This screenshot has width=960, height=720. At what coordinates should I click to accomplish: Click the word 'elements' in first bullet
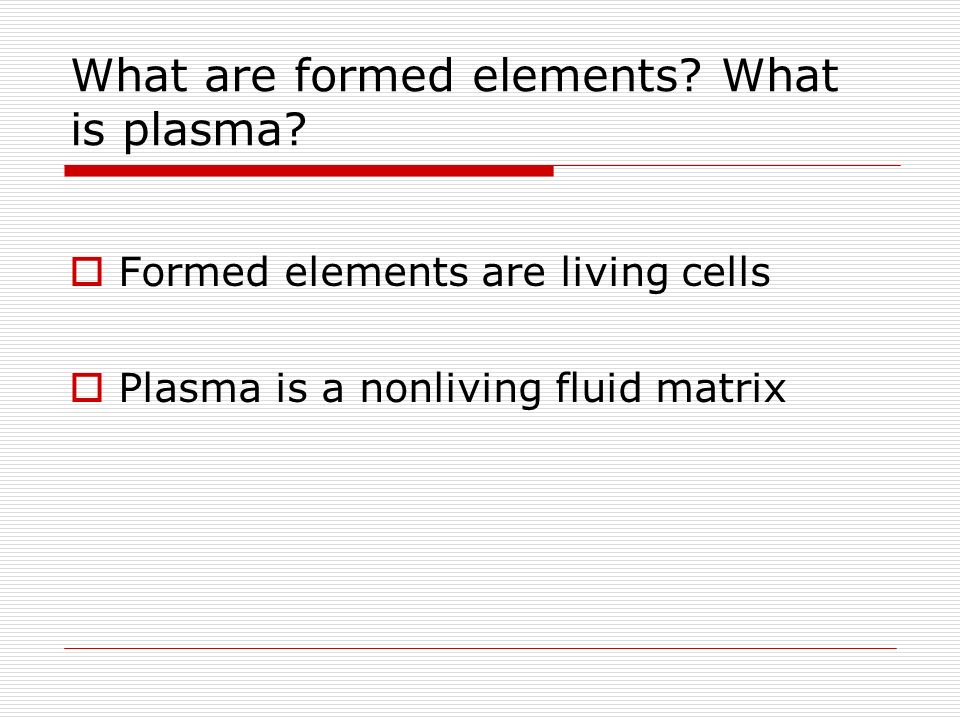tap(377, 272)
